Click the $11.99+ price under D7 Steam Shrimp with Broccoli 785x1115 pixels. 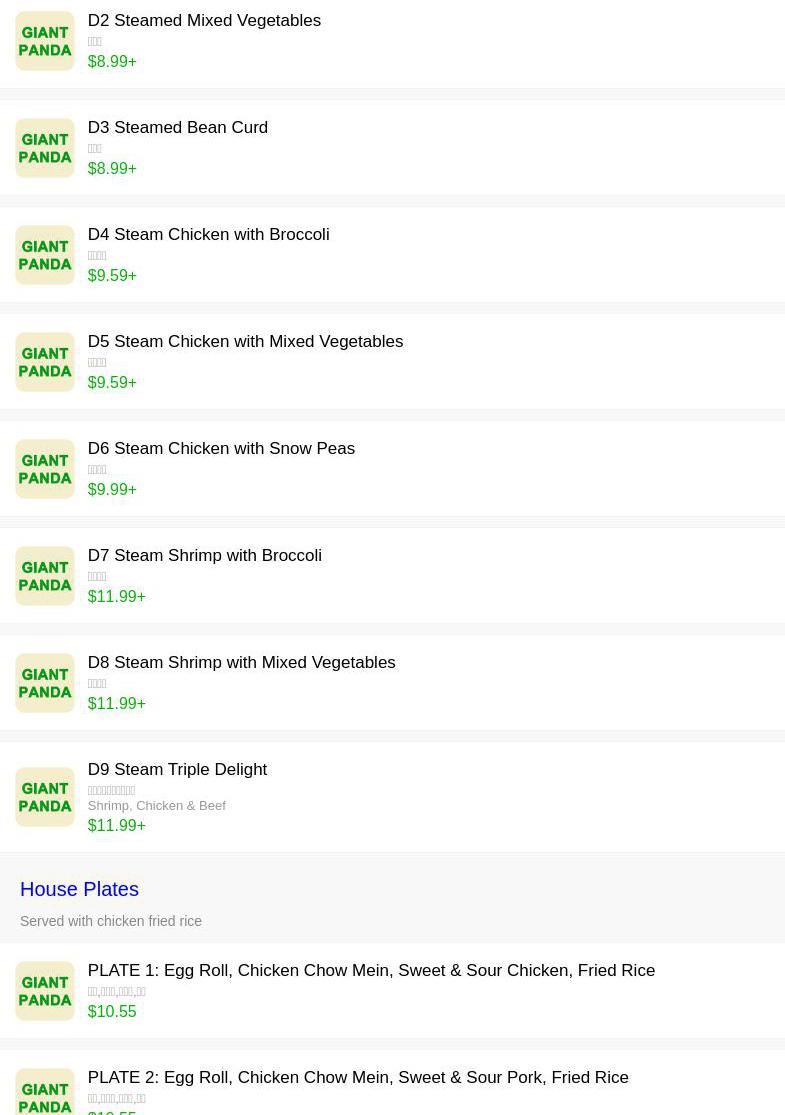click(x=116, y=597)
